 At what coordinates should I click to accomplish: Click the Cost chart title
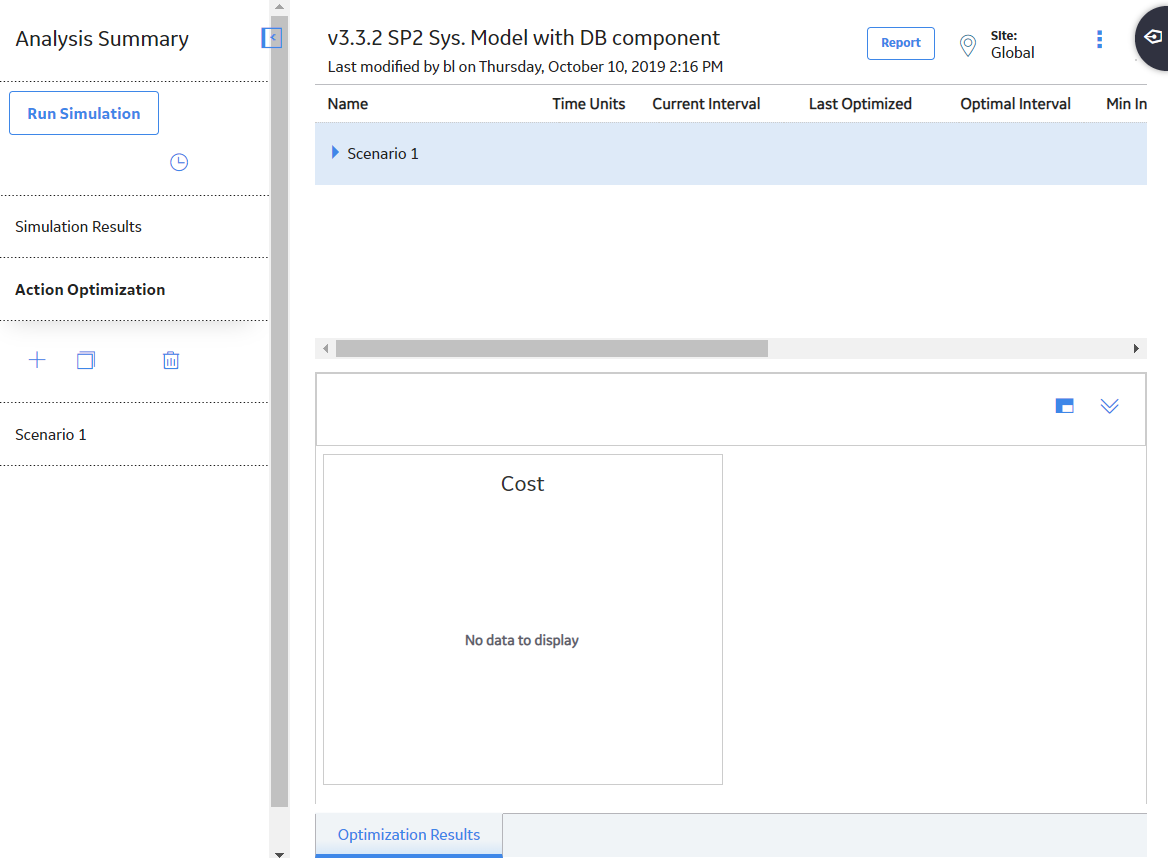tap(523, 484)
